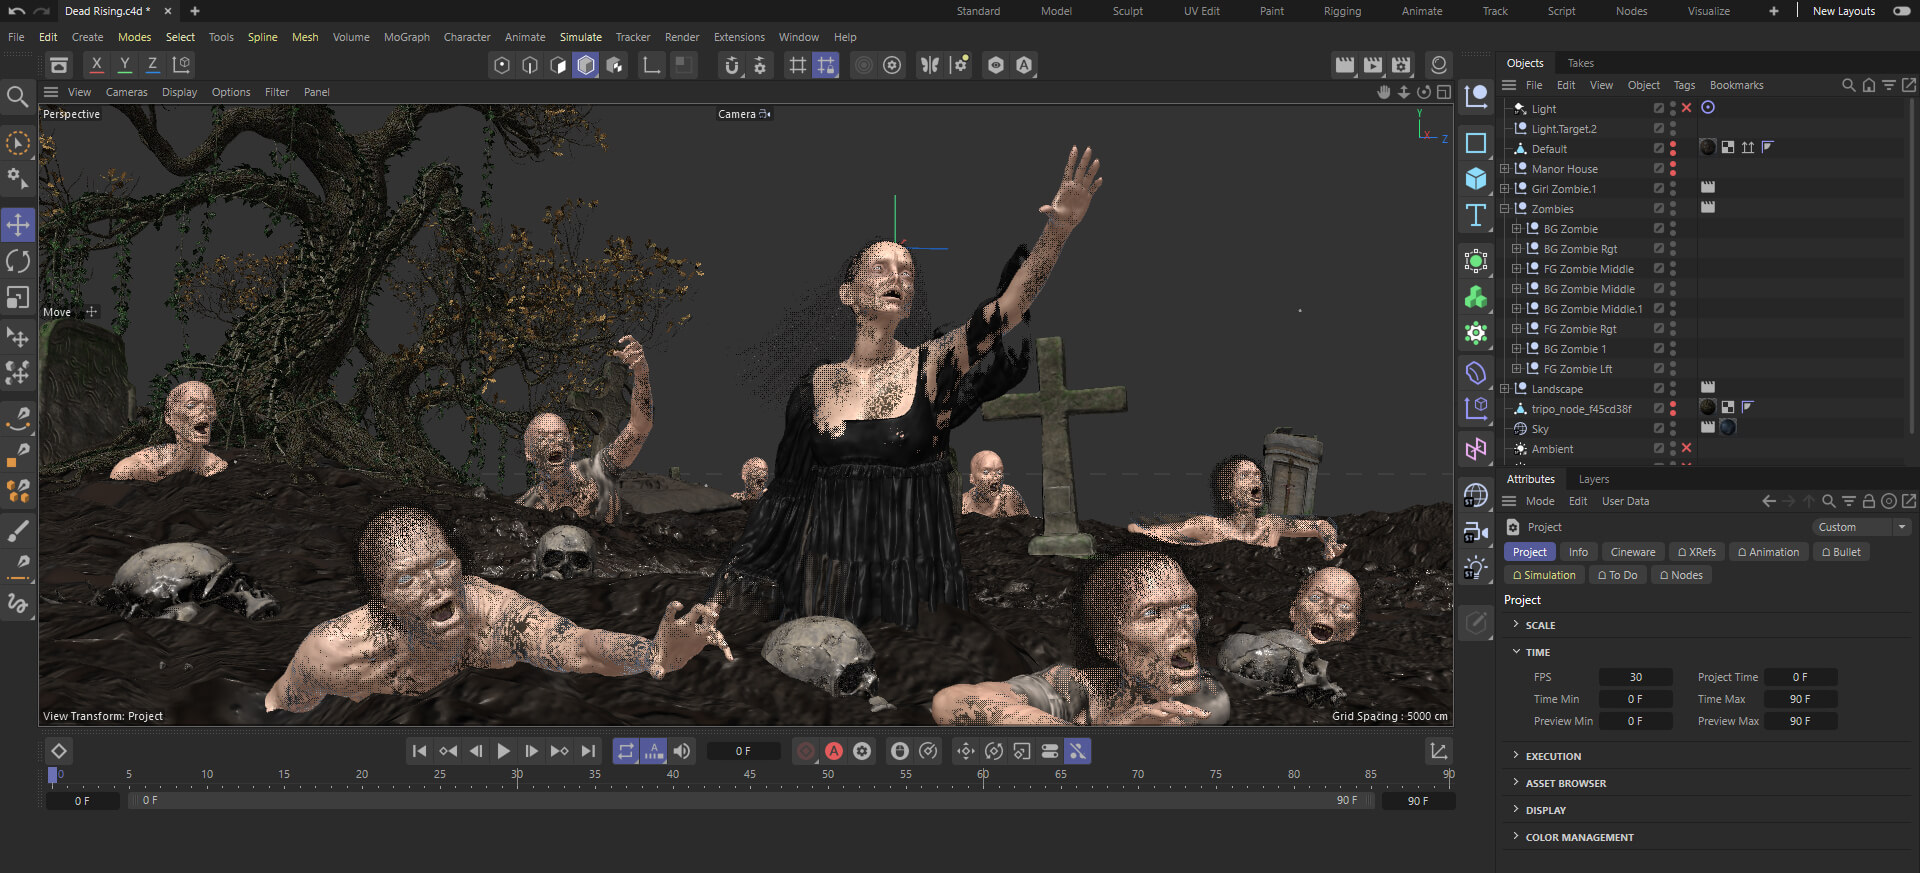The image size is (1920, 873).
Task: Expand the Landscape object
Action: pyautogui.click(x=1504, y=389)
